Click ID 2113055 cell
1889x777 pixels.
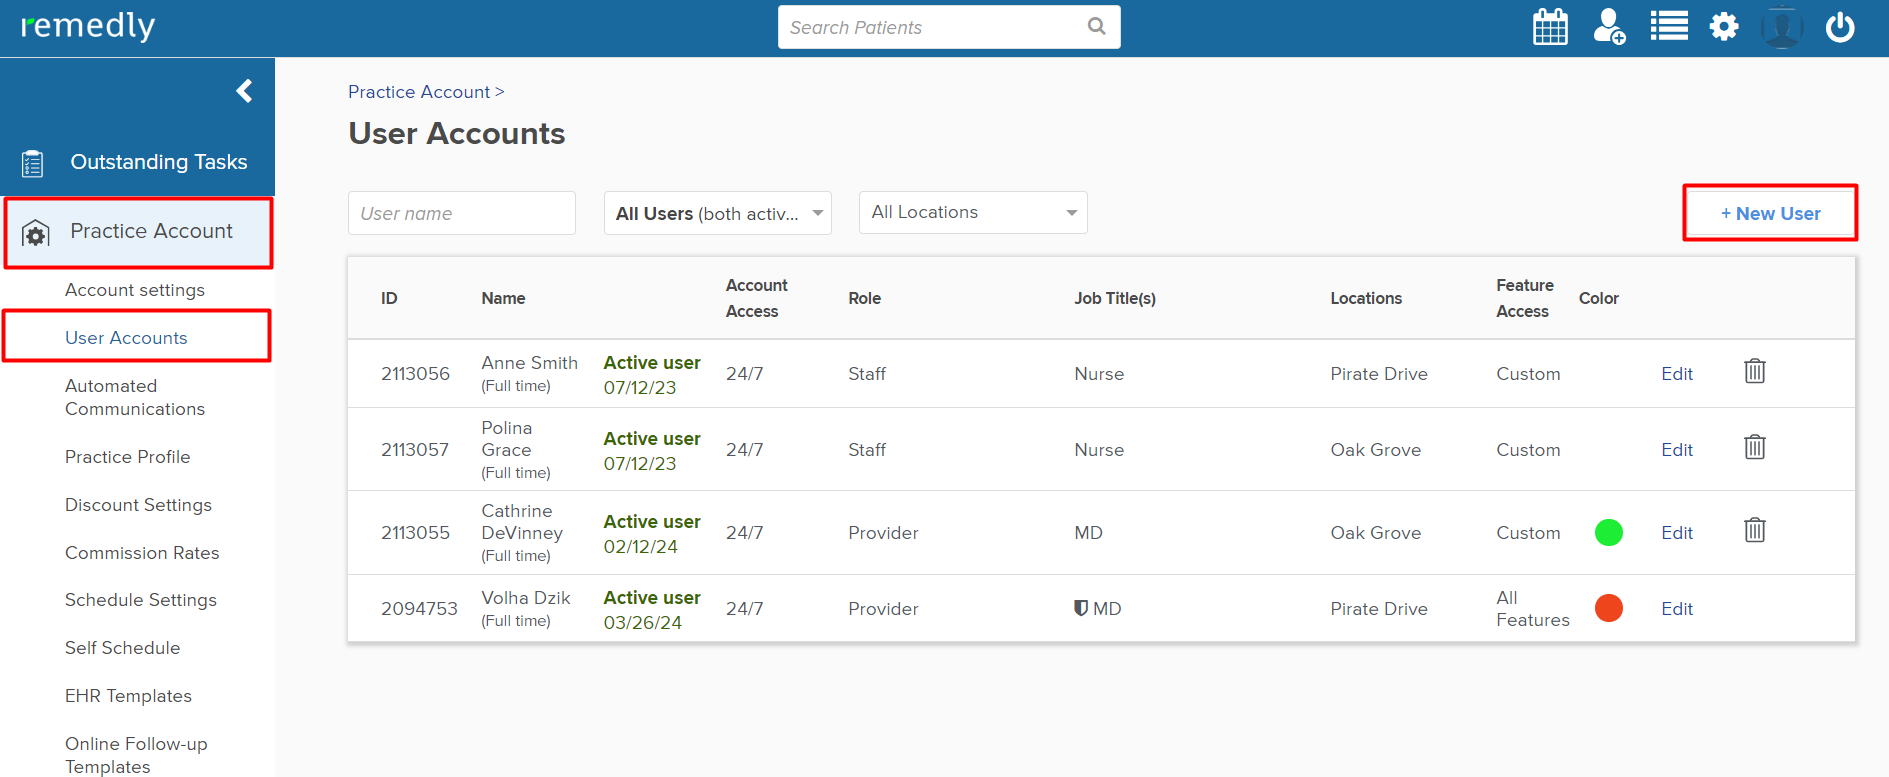click(415, 533)
